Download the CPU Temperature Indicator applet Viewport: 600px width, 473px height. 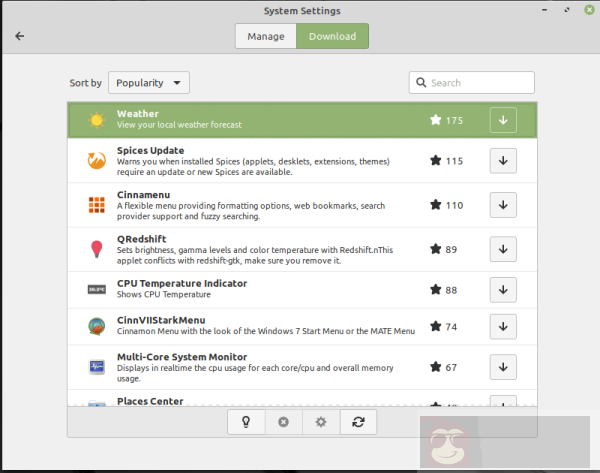pos(503,290)
